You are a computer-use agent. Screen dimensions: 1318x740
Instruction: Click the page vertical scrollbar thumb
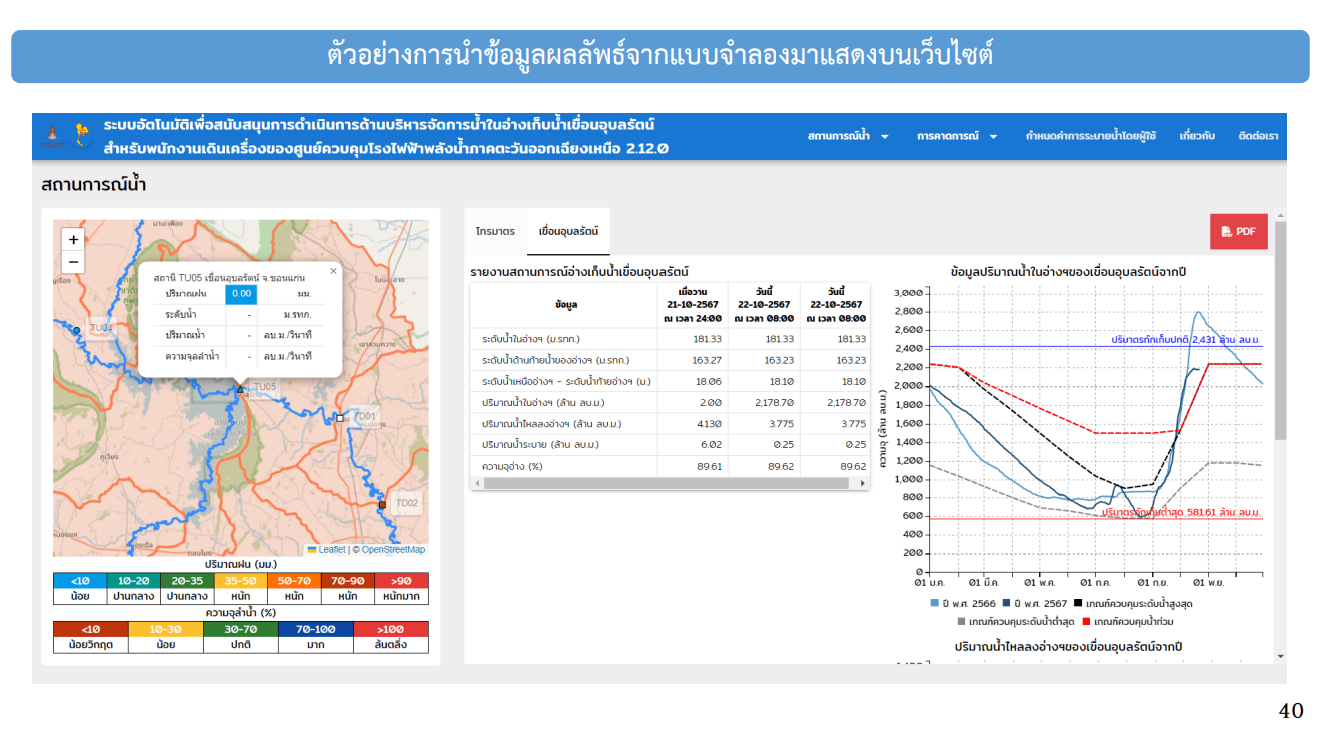pos(1280,330)
